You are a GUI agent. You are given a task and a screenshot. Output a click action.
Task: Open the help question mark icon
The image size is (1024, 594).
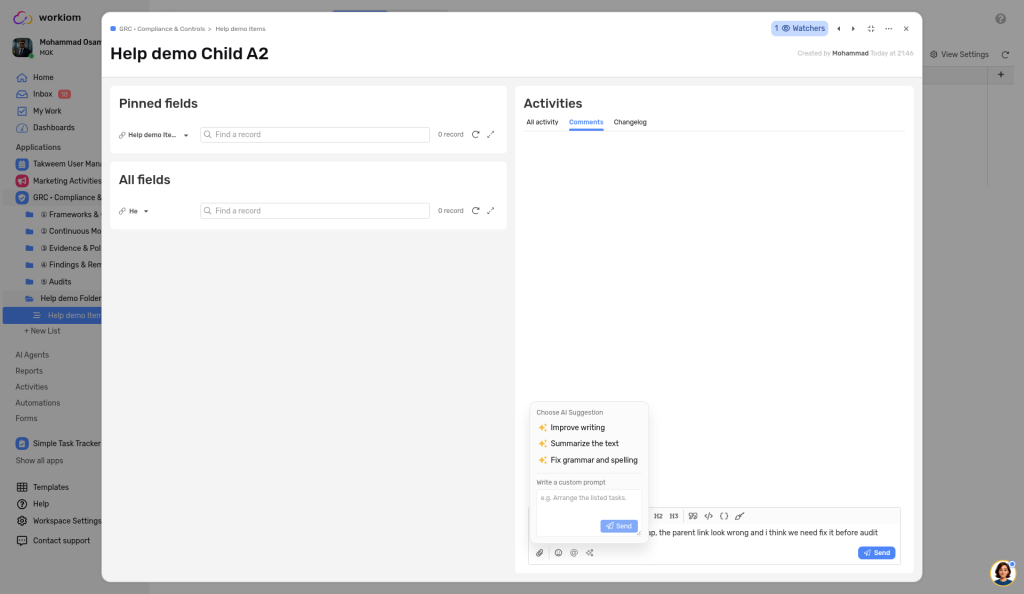click(1000, 19)
